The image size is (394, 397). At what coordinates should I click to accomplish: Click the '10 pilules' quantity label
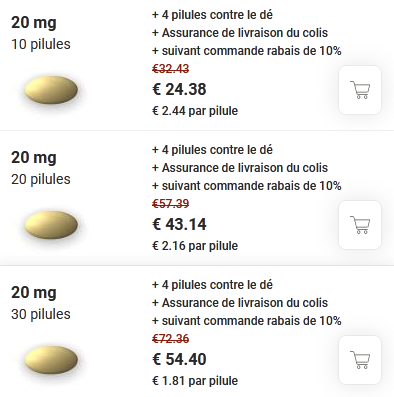pos(41,44)
